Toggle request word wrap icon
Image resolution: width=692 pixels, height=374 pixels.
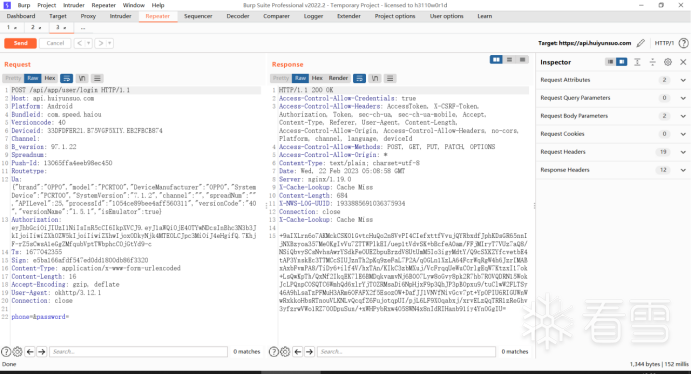(x=67, y=79)
